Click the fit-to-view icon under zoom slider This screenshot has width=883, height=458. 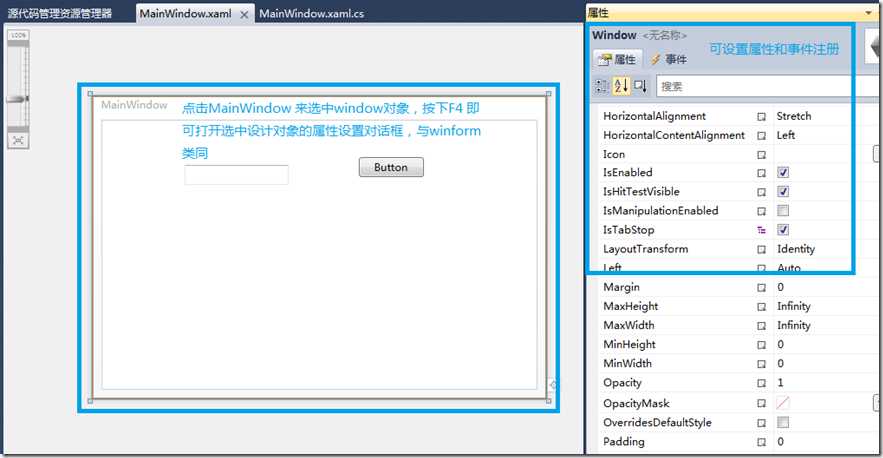point(18,140)
